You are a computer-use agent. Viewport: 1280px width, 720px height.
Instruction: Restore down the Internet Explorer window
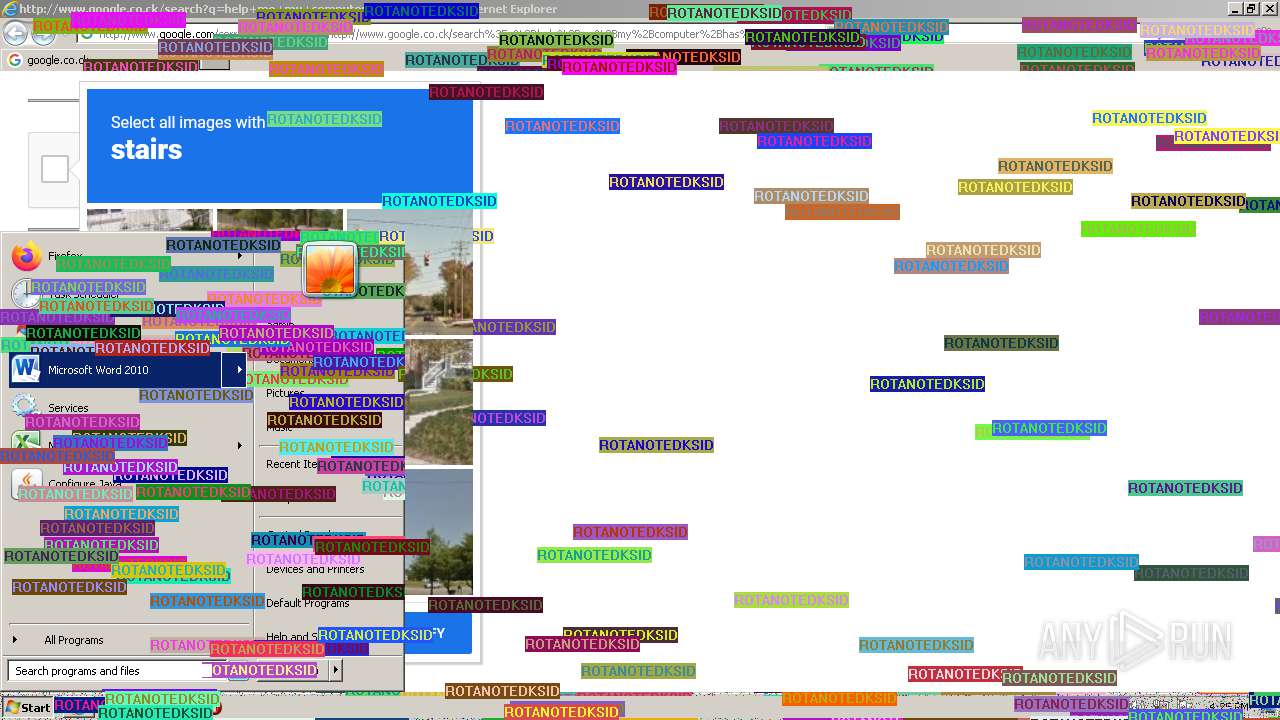(1251, 9)
